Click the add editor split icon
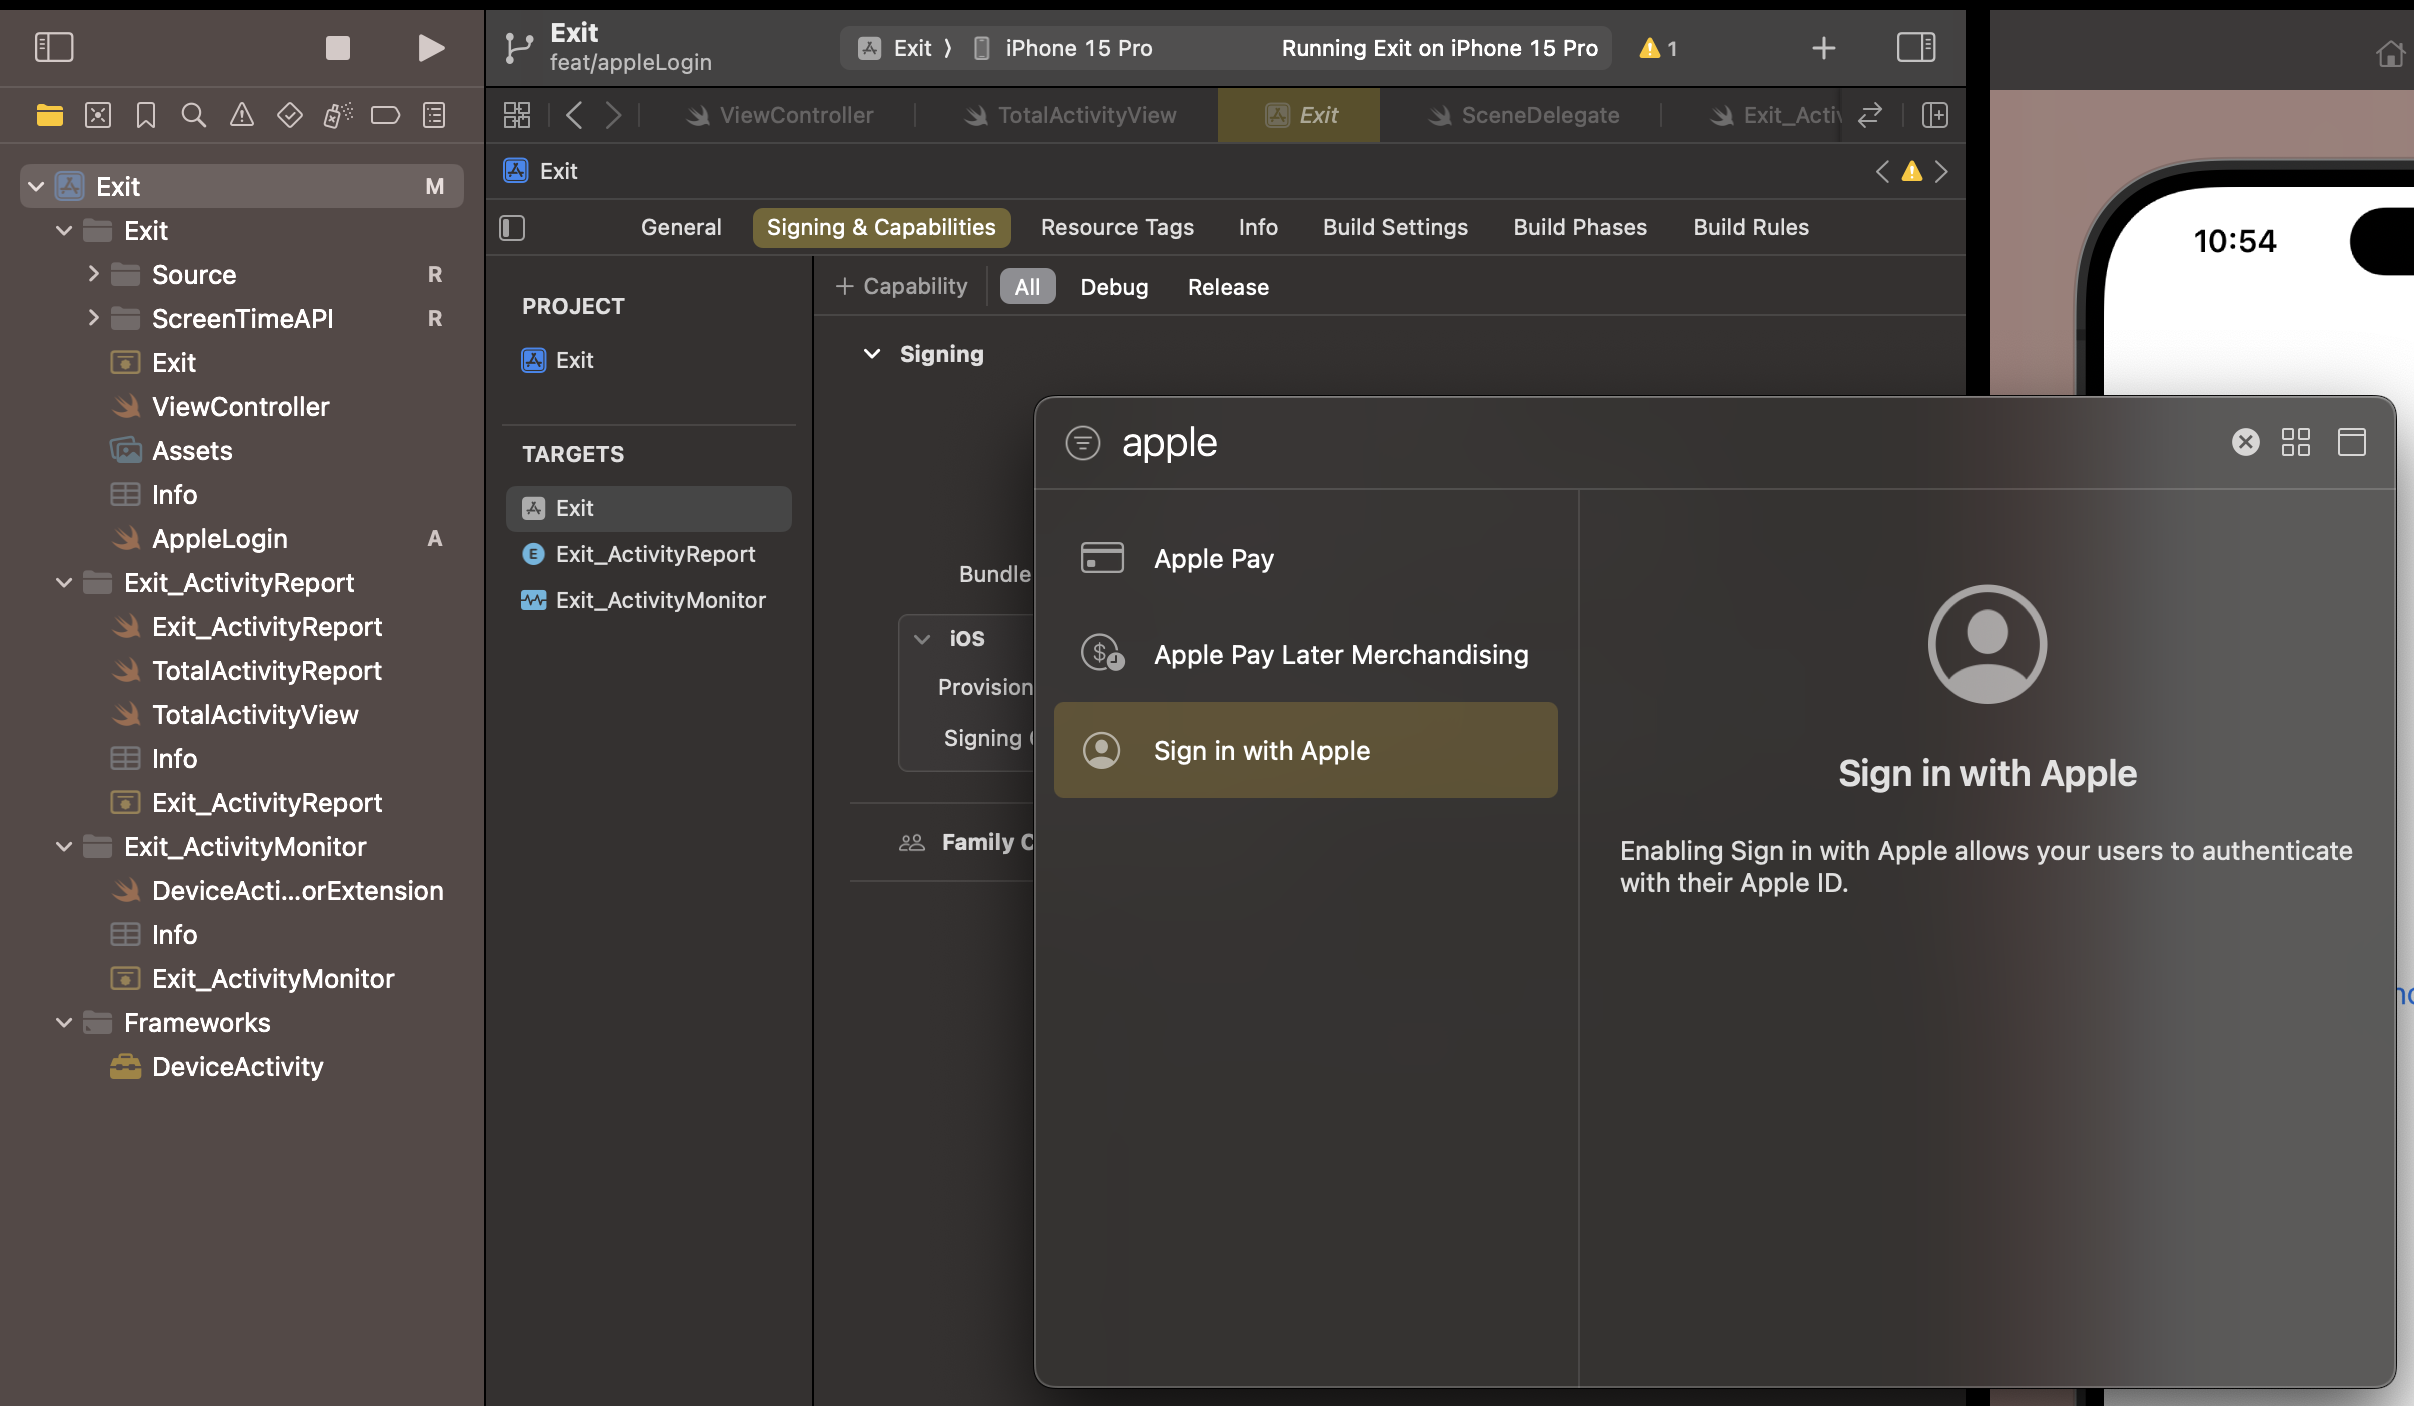This screenshot has height=1406, width=2414. click(1934, 115)
